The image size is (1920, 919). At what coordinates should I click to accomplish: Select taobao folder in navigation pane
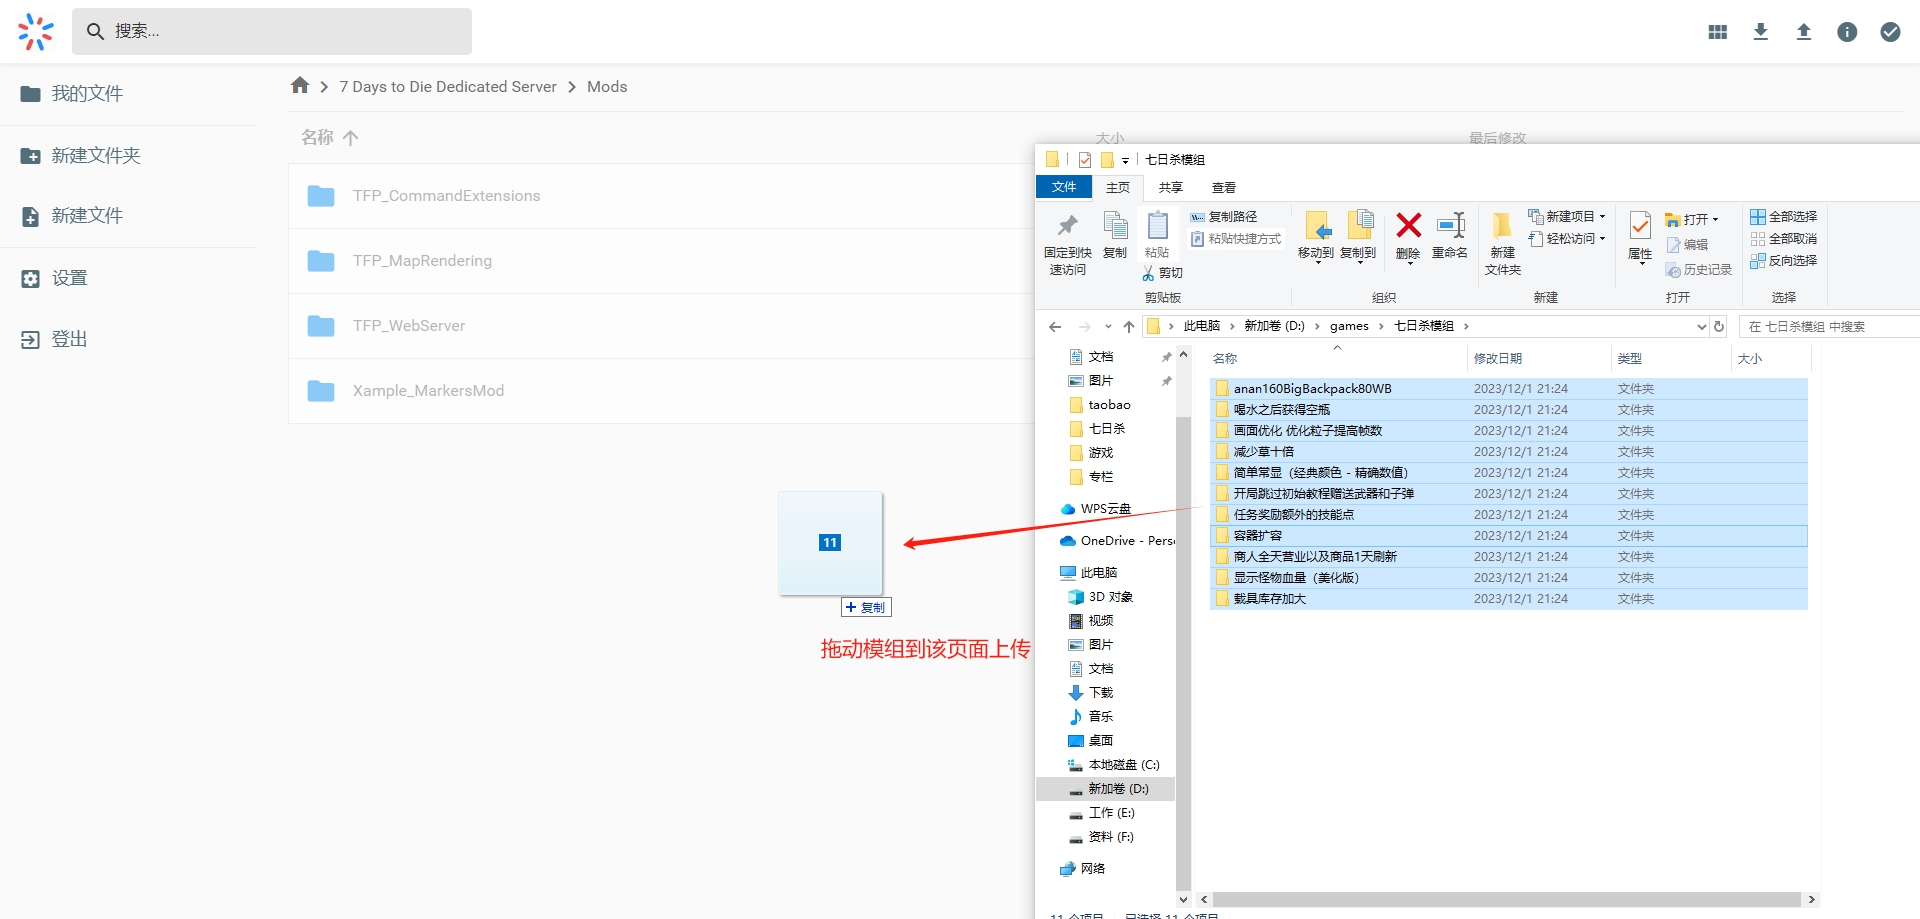pyautogui.click(x=1100, y=405)
